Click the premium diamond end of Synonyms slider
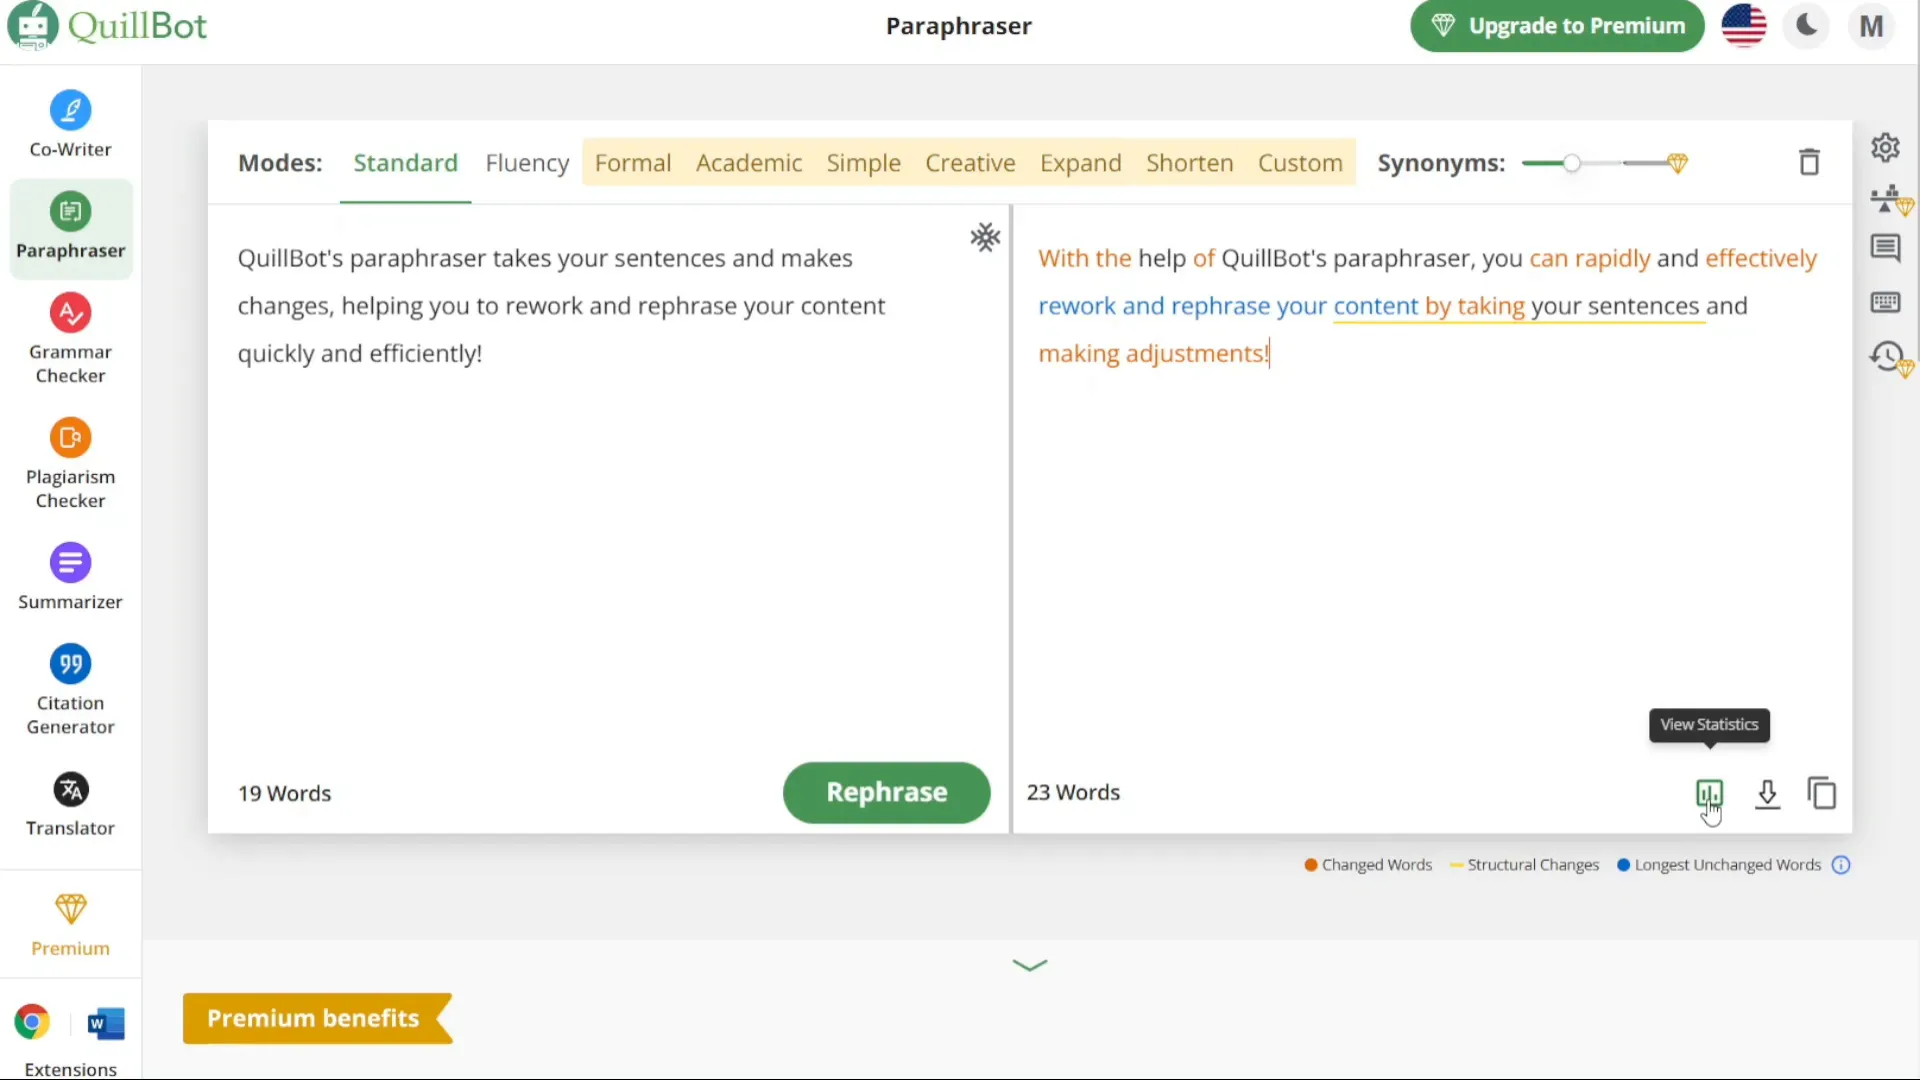This screenshot has height=1080, width=1920. tap(1678, 163)
